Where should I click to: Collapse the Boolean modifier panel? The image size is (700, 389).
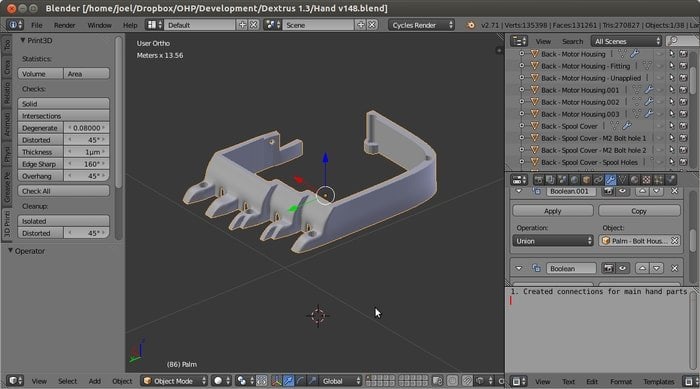[x=519, y=268]
